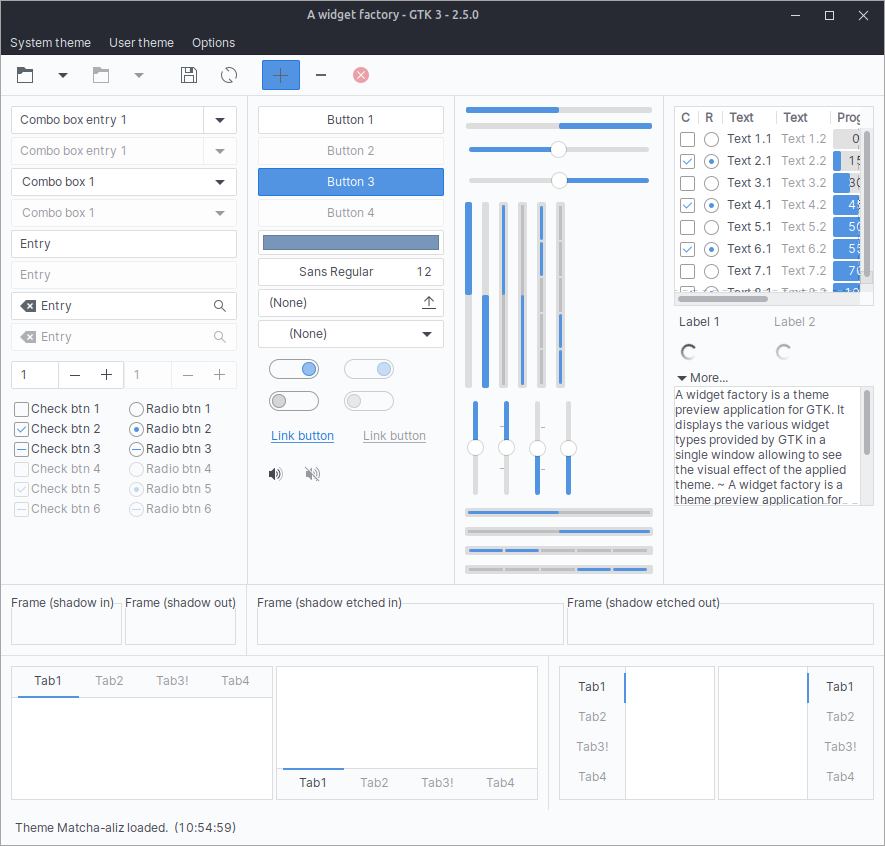
Task: Enable Check btn 1 checkbox
Action: [21, 409]
